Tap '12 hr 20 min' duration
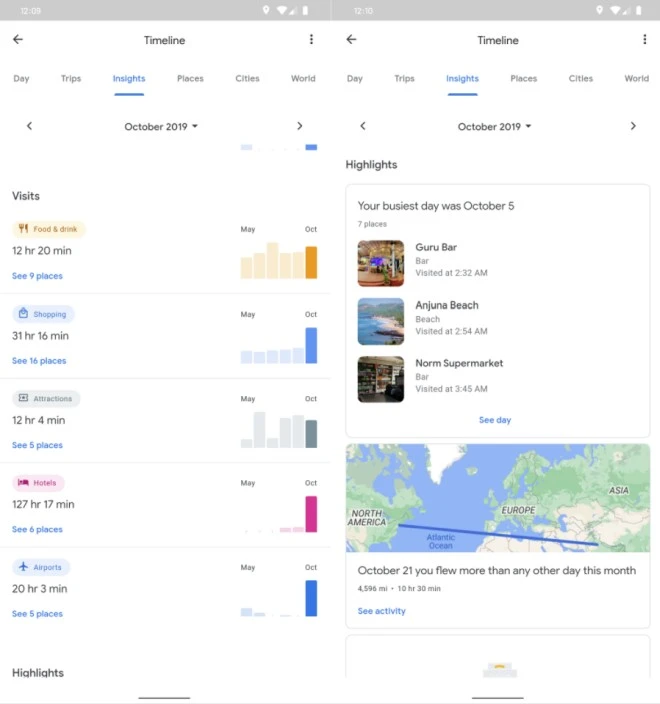The image size is (660, 704). point(42,251)
